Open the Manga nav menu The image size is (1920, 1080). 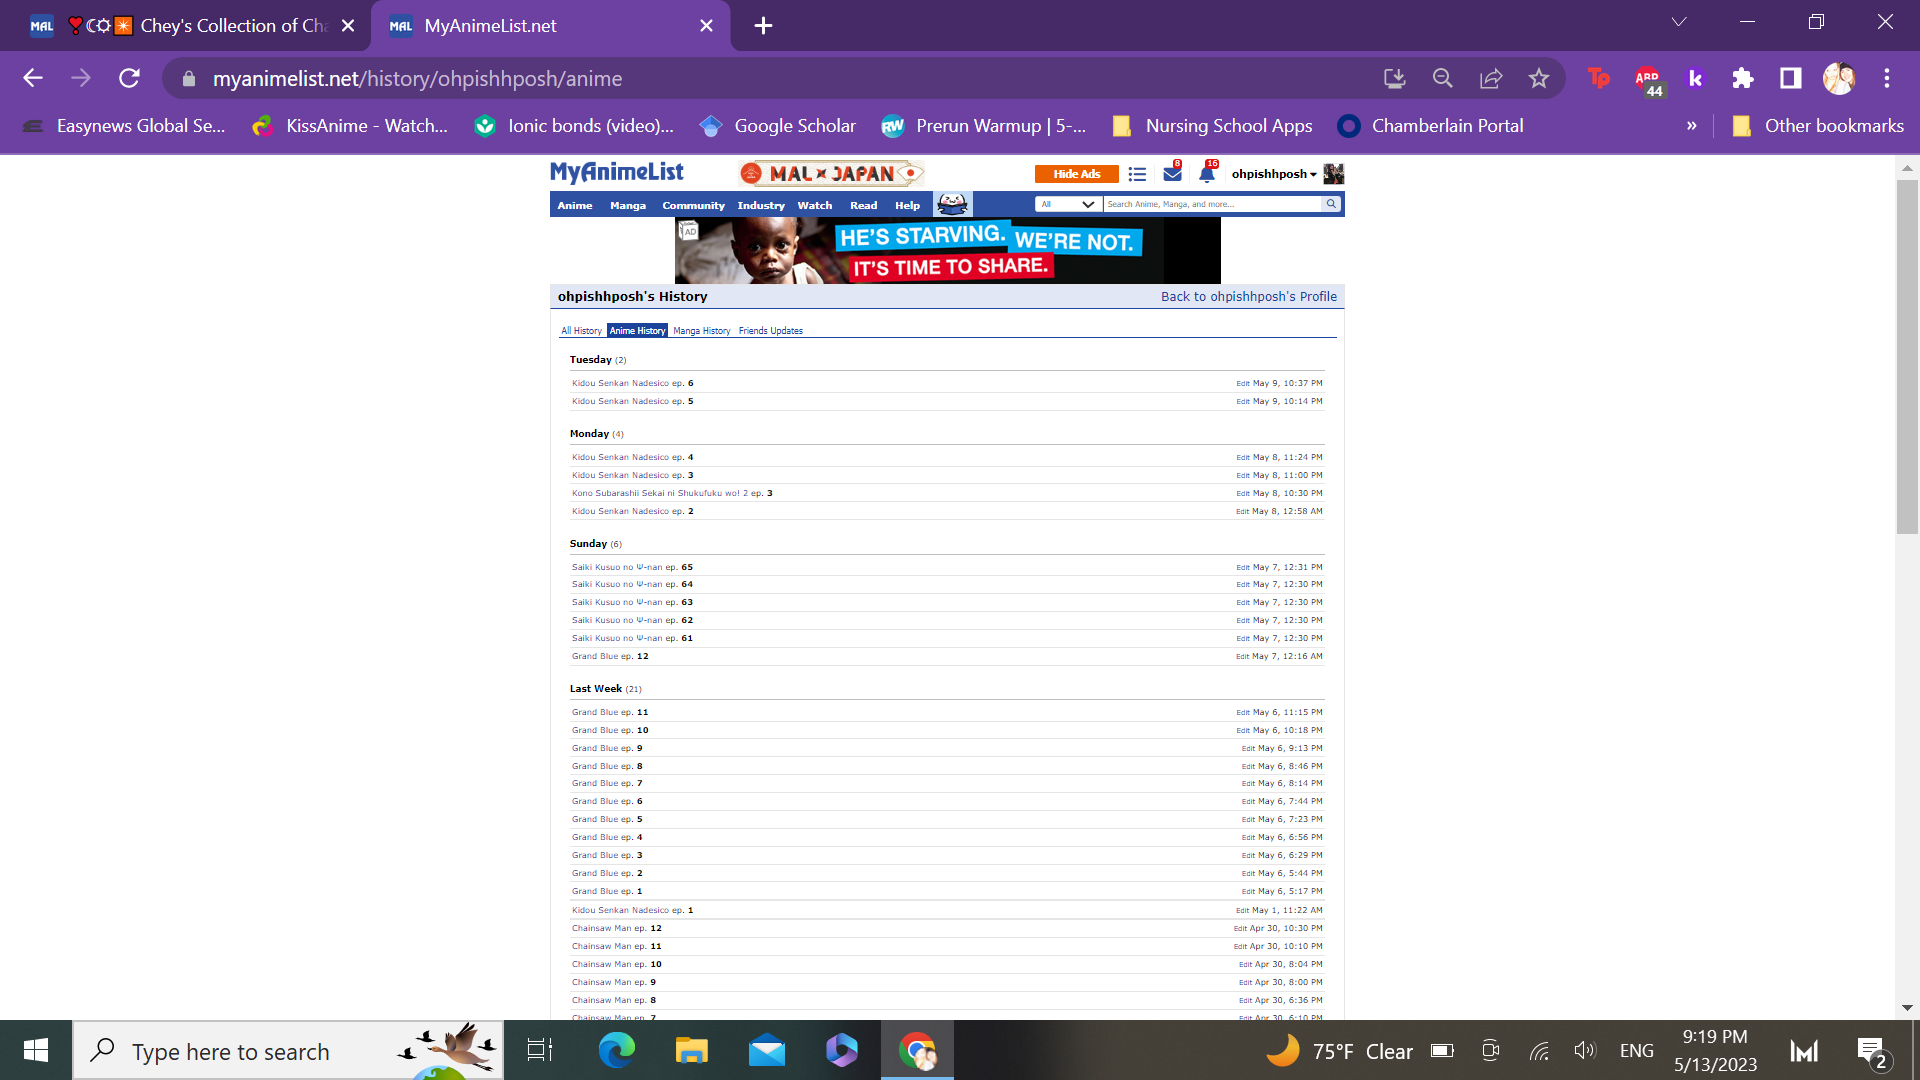tap(628, 205)
